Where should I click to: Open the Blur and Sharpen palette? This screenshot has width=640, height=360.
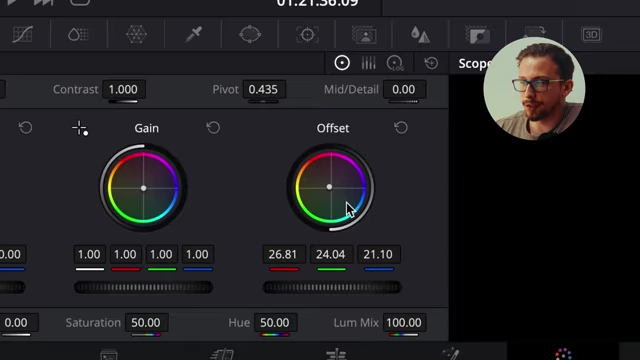coord(420,34)
